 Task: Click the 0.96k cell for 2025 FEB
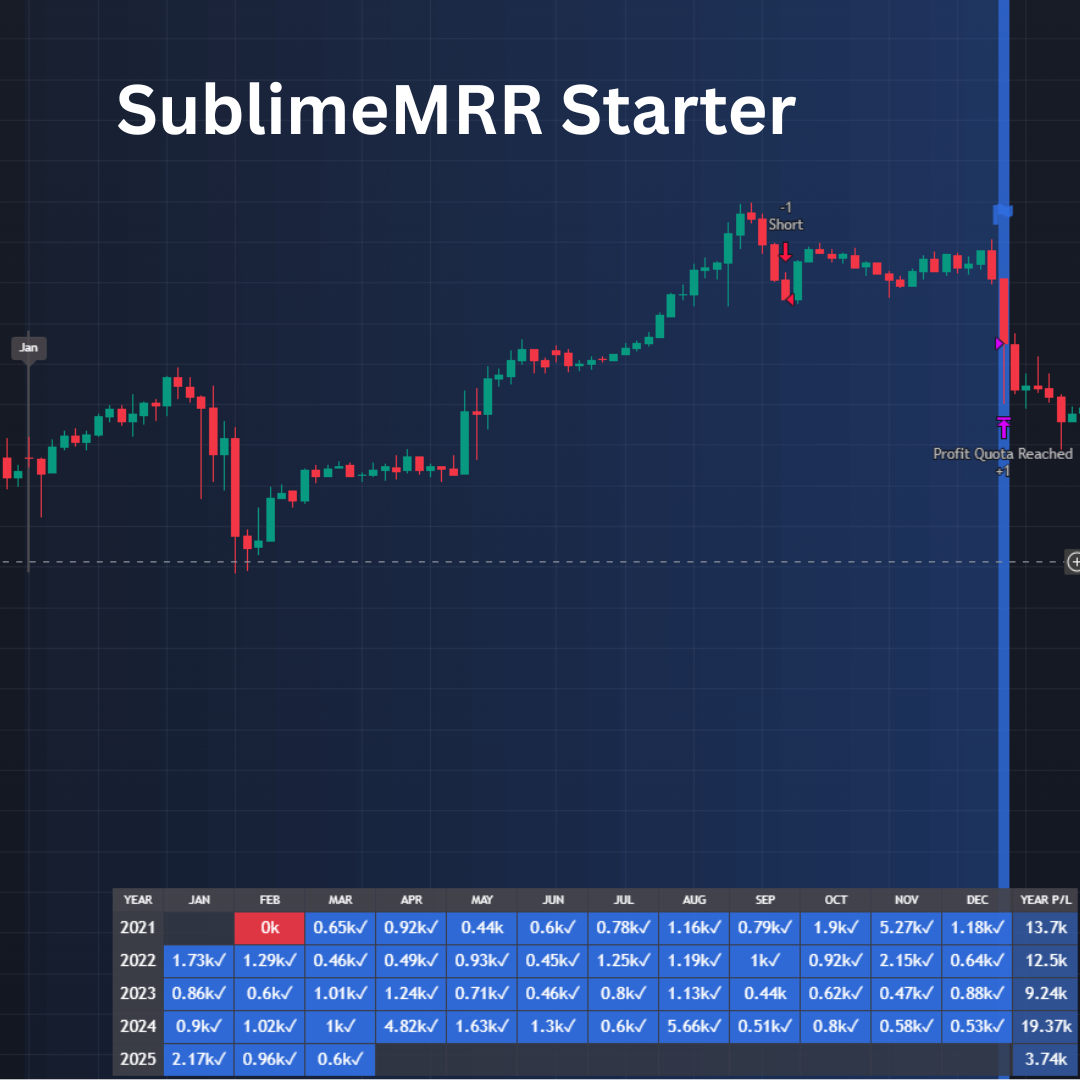coord(269,1059)
